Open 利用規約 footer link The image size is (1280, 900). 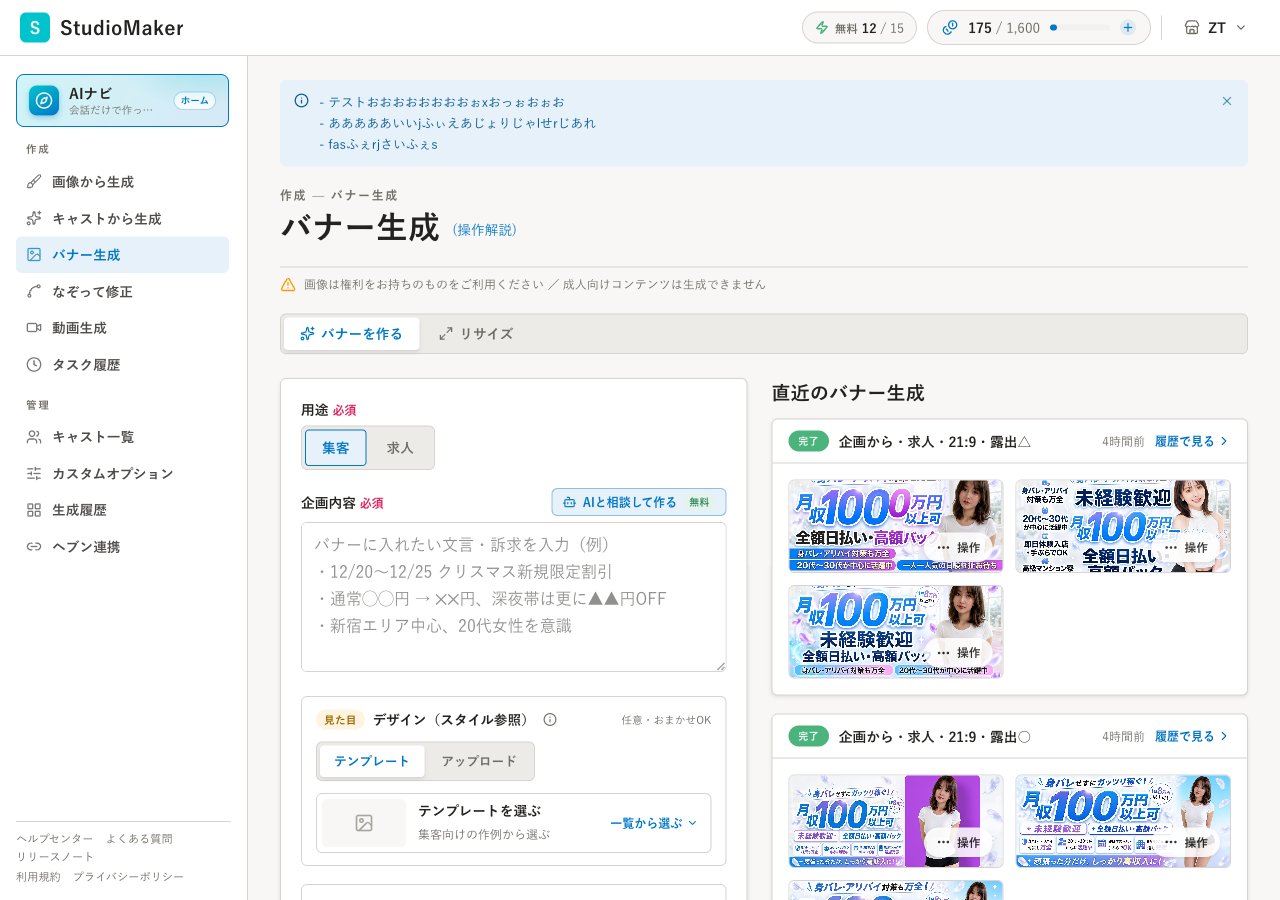[x=38, y=876]
